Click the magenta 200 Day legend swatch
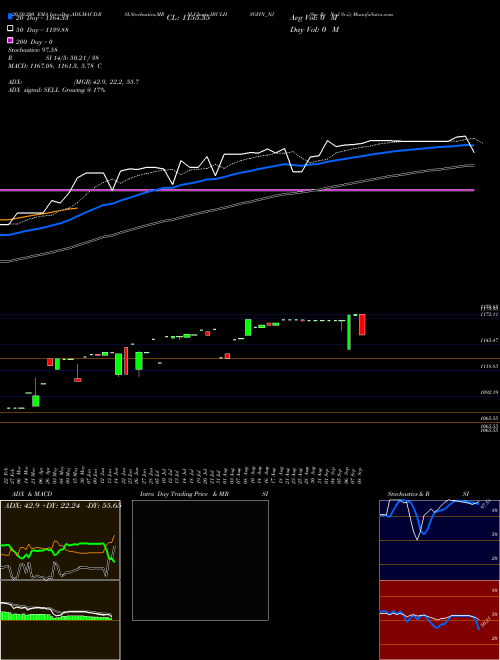 pyautogui.click(x=10, y=40)
